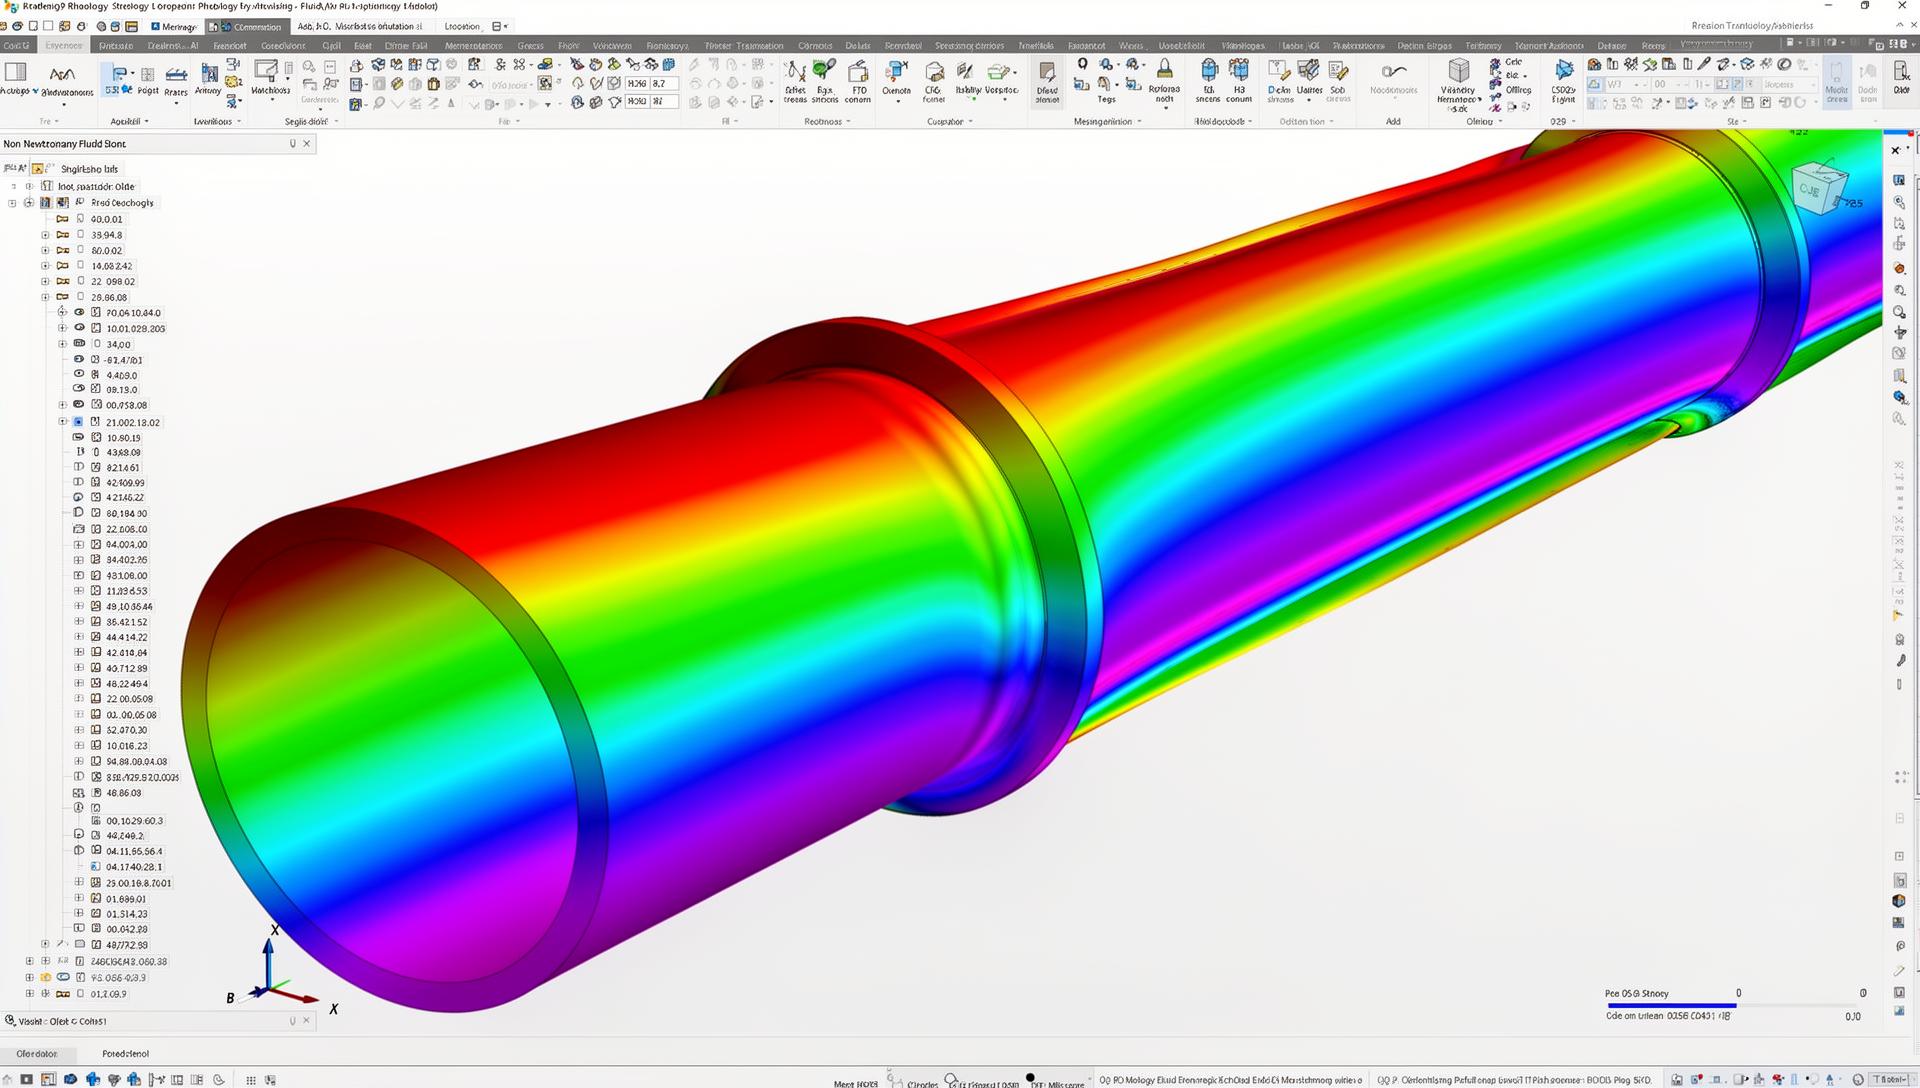The image size is (1920, 1088).
Task: Switch to the 'Oferdotor' bottom tab
Action: (37, 1054)
